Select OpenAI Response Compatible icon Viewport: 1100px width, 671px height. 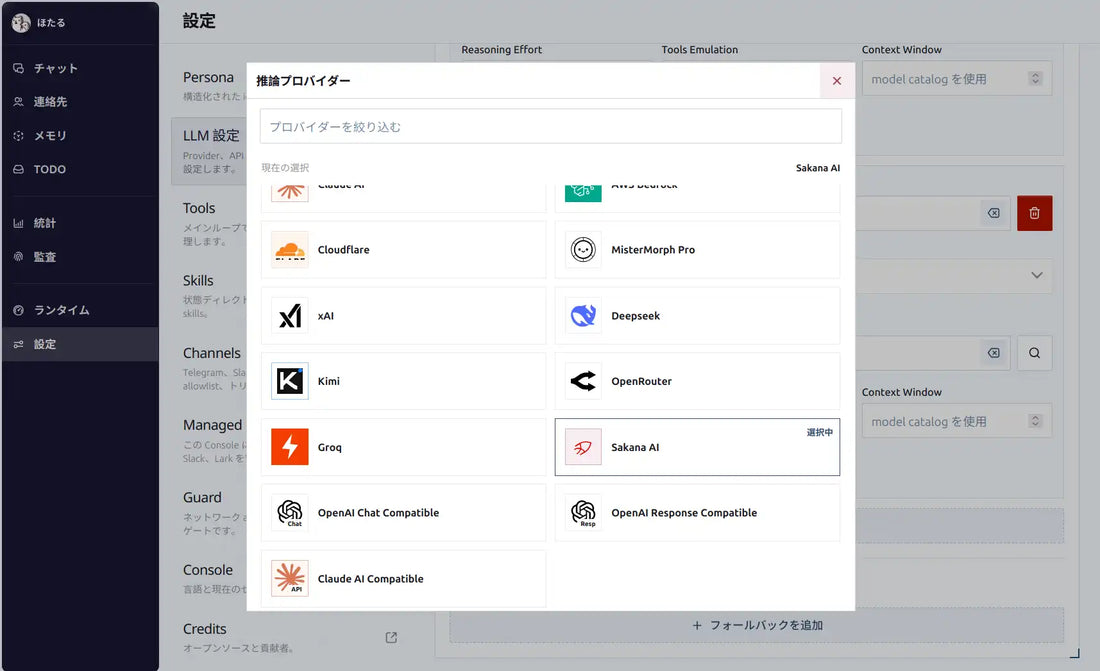583,513
